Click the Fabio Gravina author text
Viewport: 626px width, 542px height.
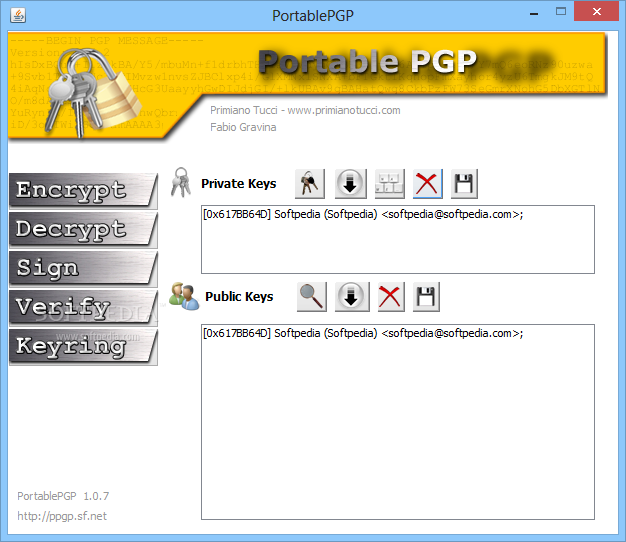coord(243,127)
